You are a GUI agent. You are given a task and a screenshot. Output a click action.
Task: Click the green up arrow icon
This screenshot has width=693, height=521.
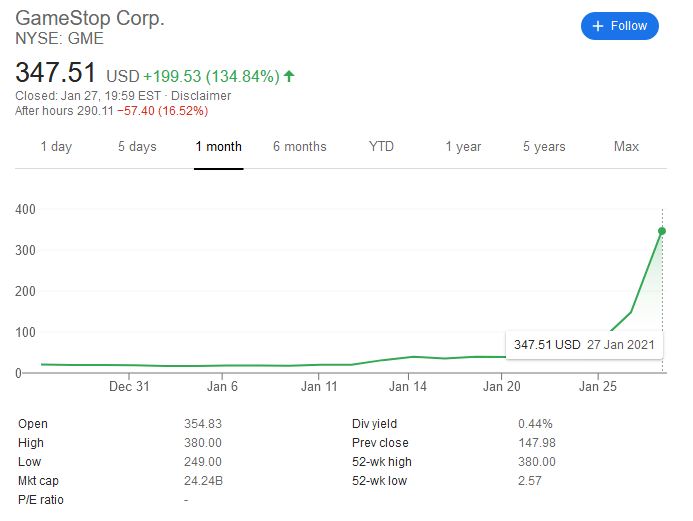[x=289, y=76]
